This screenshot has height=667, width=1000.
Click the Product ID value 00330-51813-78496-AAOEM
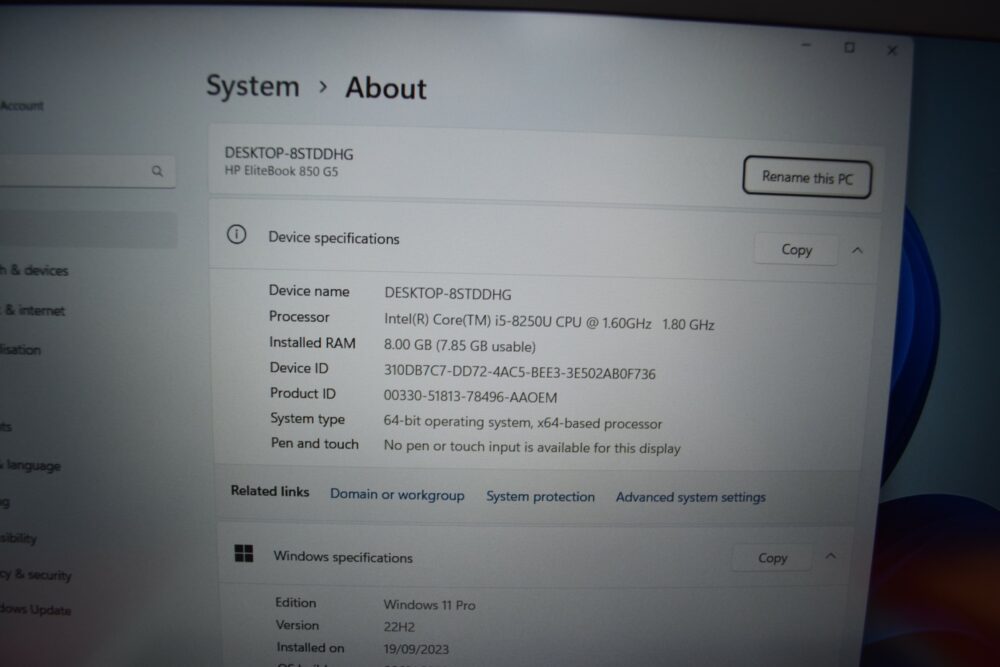click(470, 397)
